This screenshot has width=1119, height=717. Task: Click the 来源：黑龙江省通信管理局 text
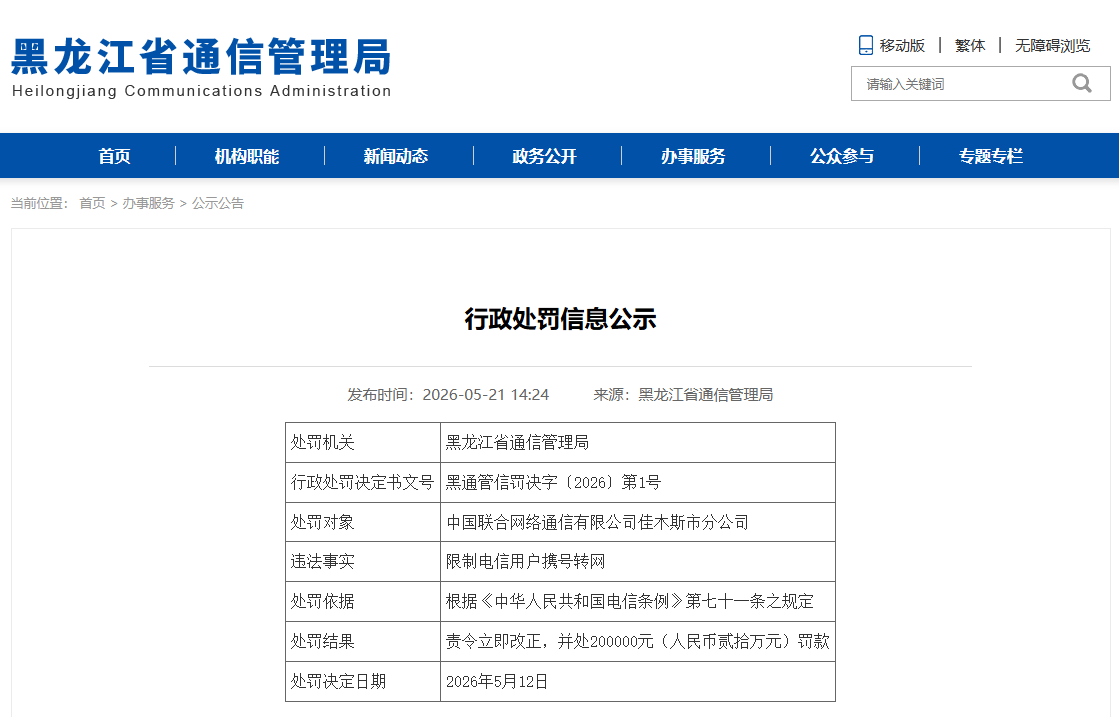(x=683, y=395)
